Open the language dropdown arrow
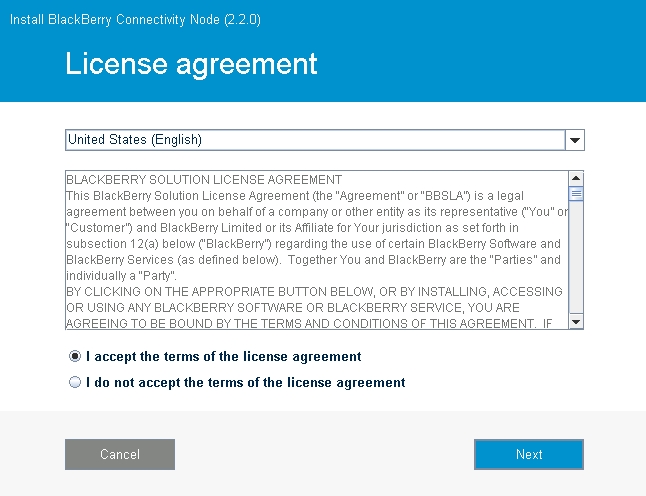 (574, 140)
